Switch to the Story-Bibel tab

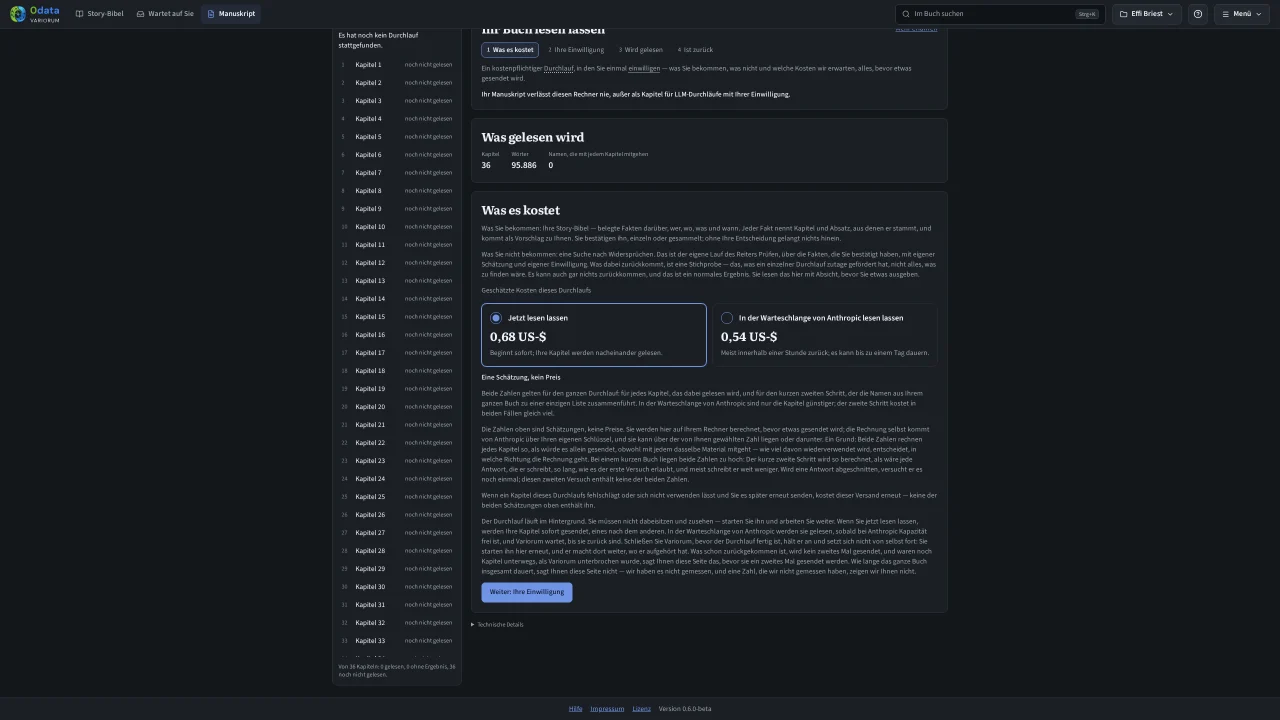(x=100, y=14)
